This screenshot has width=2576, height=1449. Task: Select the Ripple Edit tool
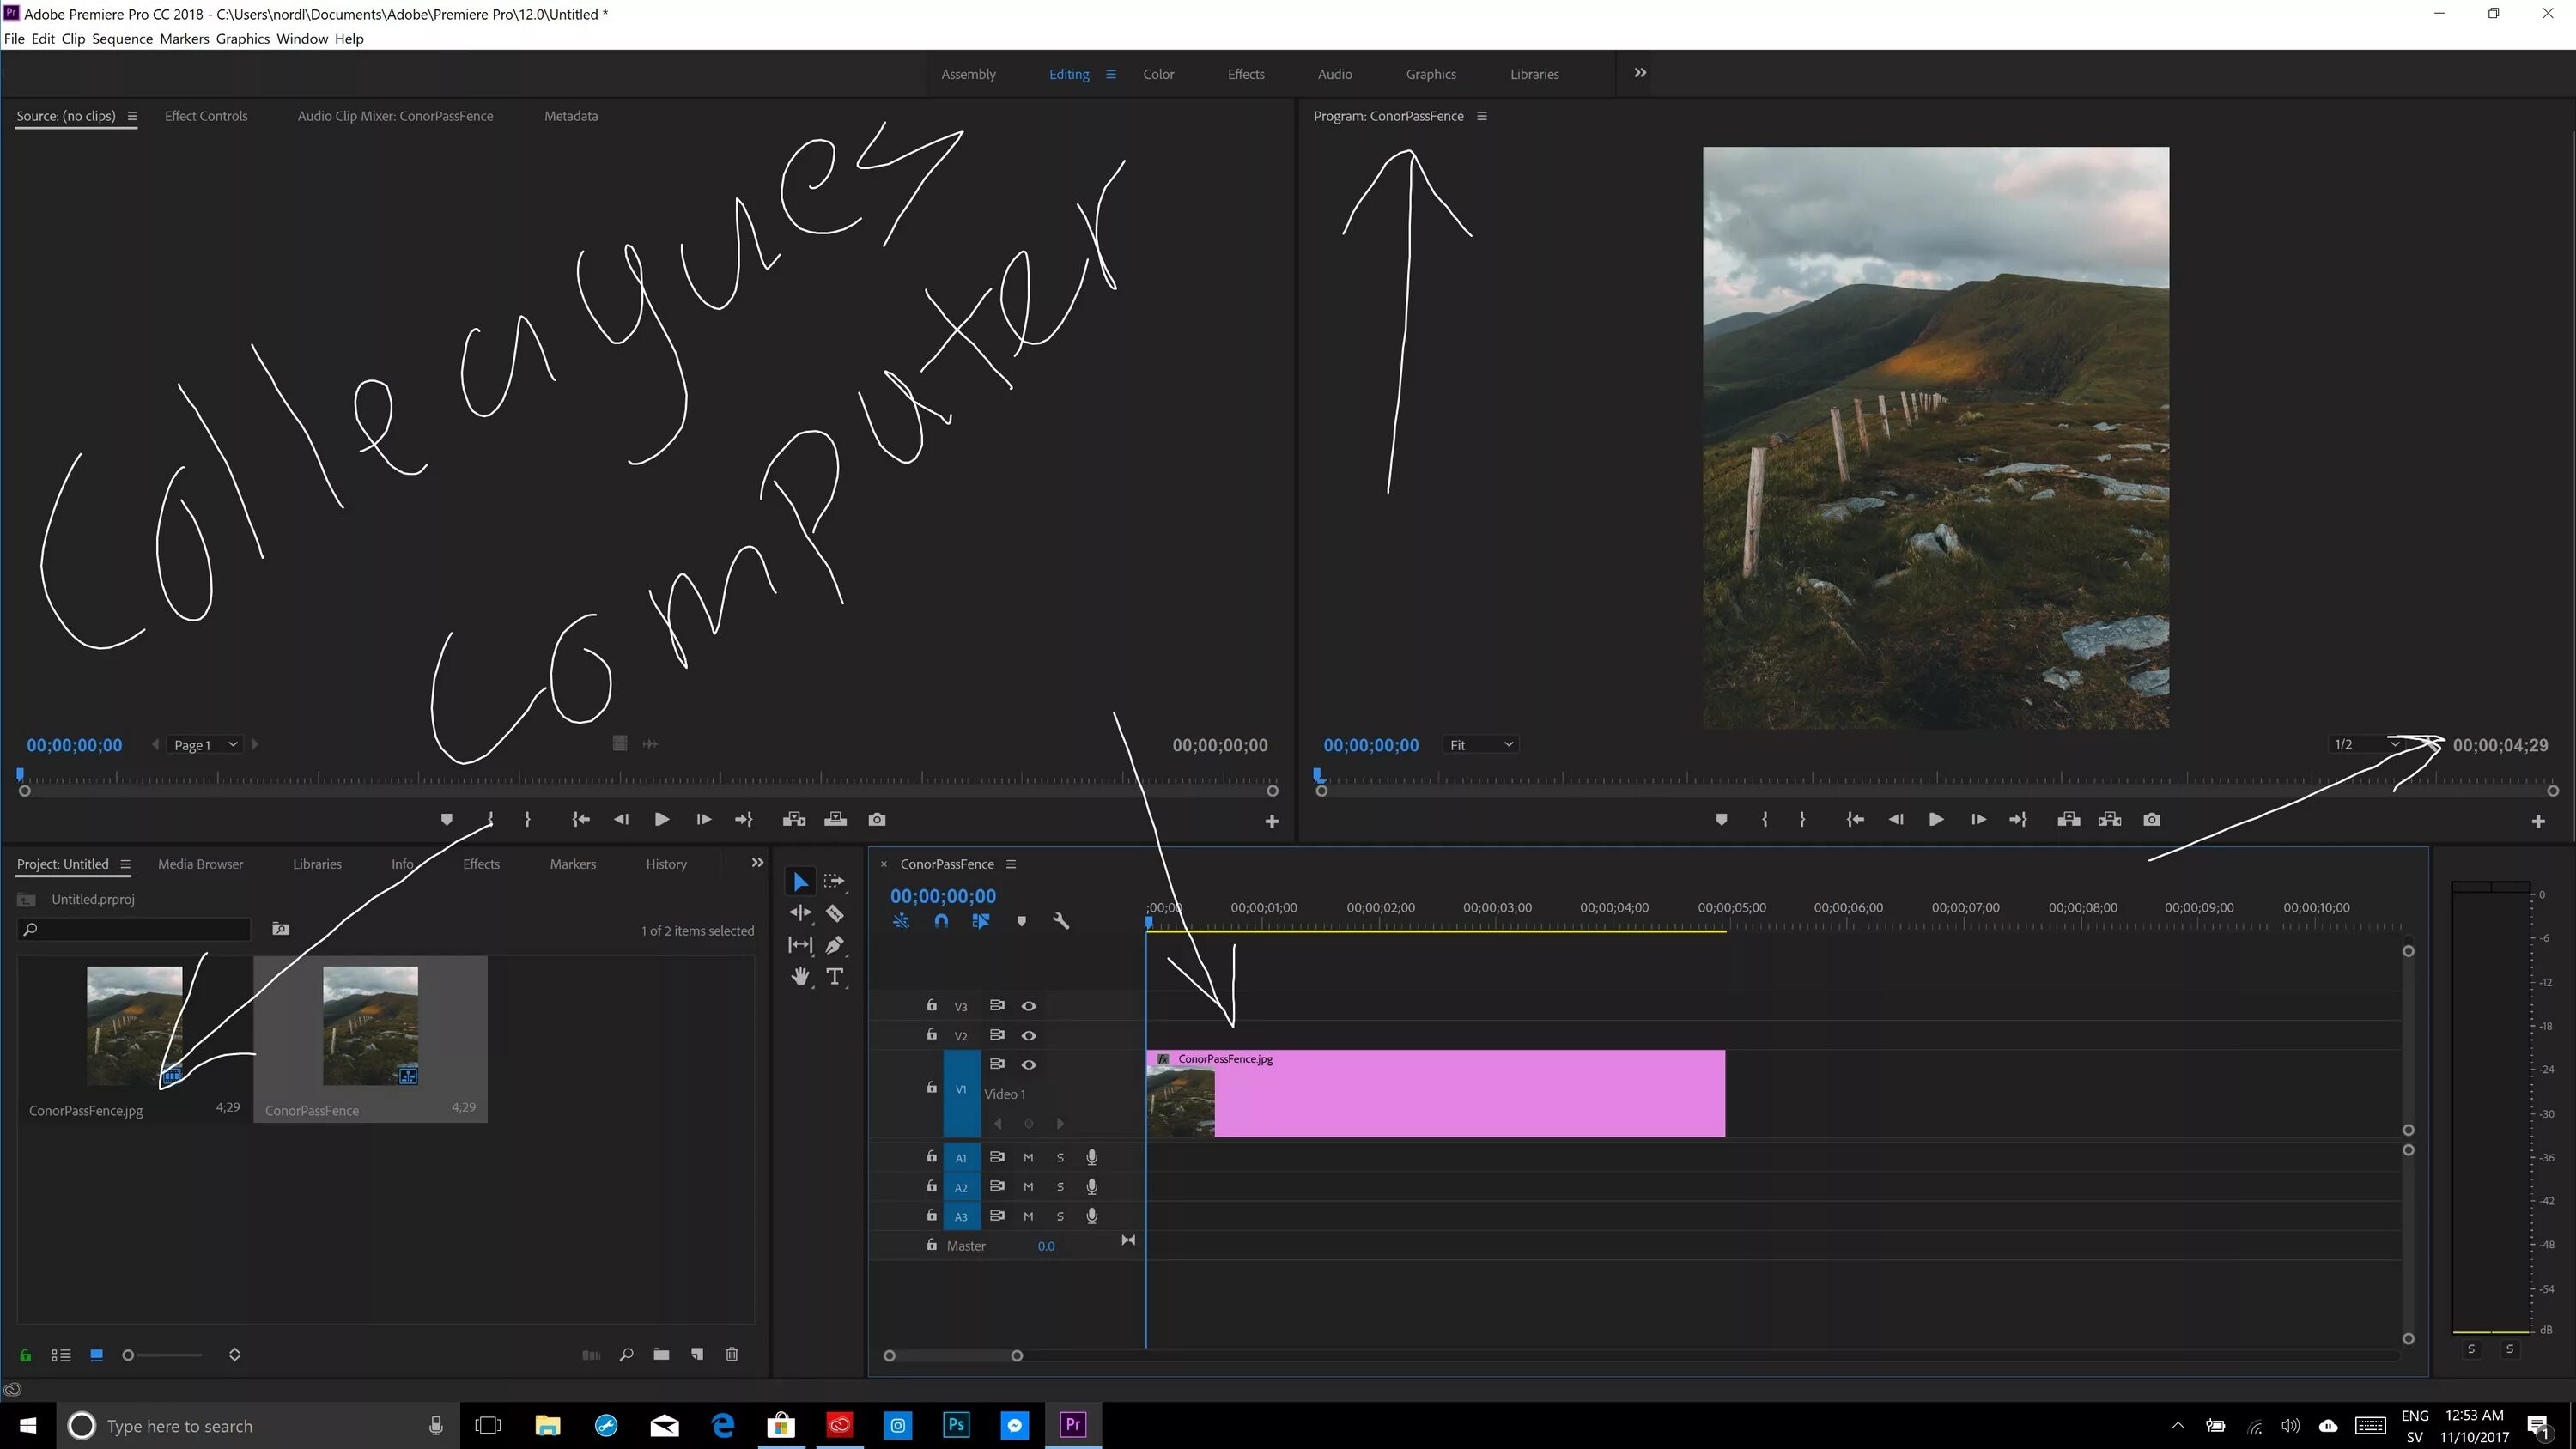(800, 913)
